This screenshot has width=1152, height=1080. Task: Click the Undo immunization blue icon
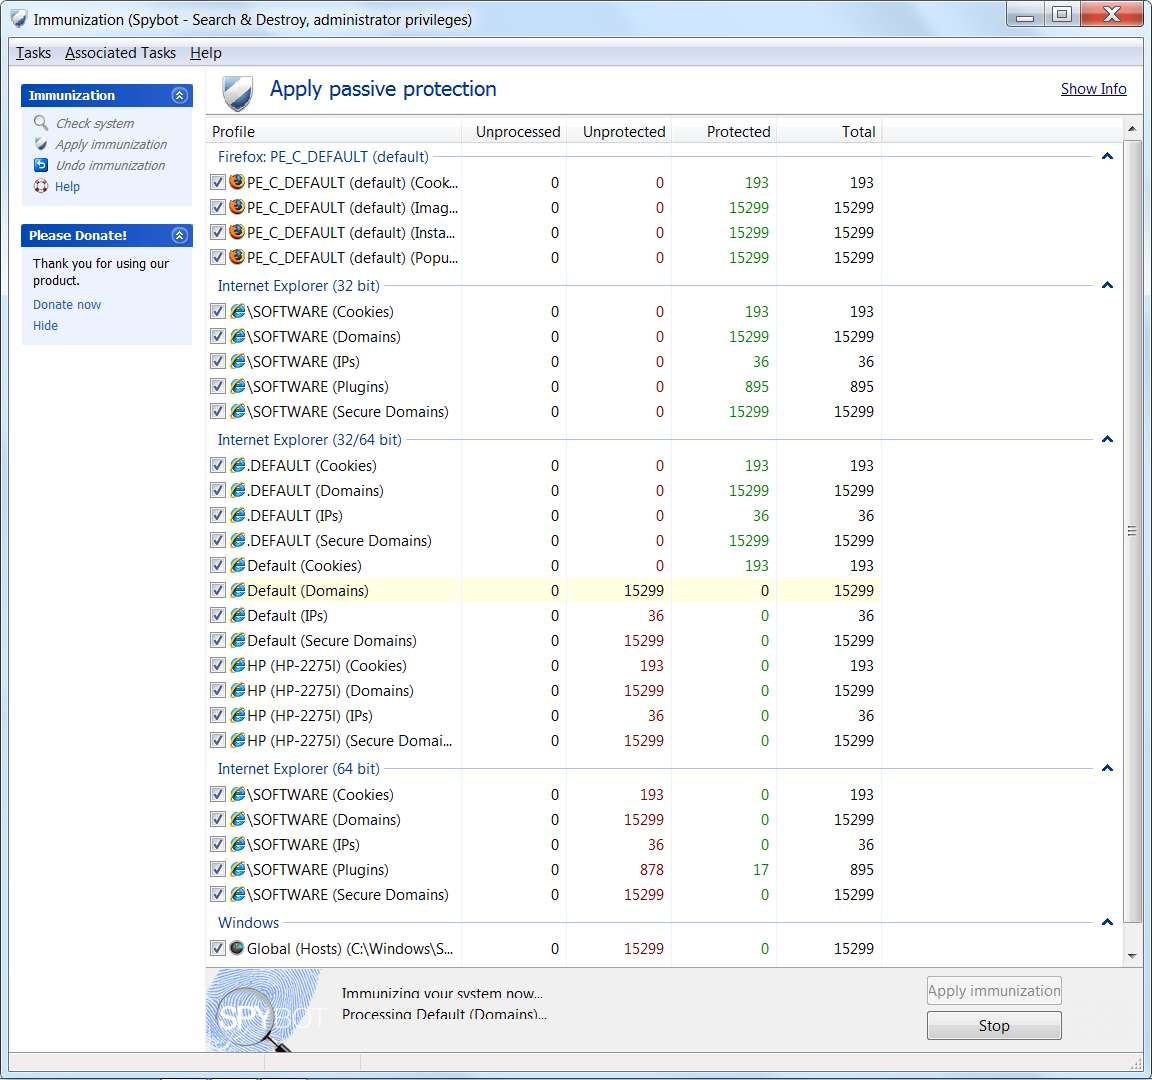coord(41,165)
